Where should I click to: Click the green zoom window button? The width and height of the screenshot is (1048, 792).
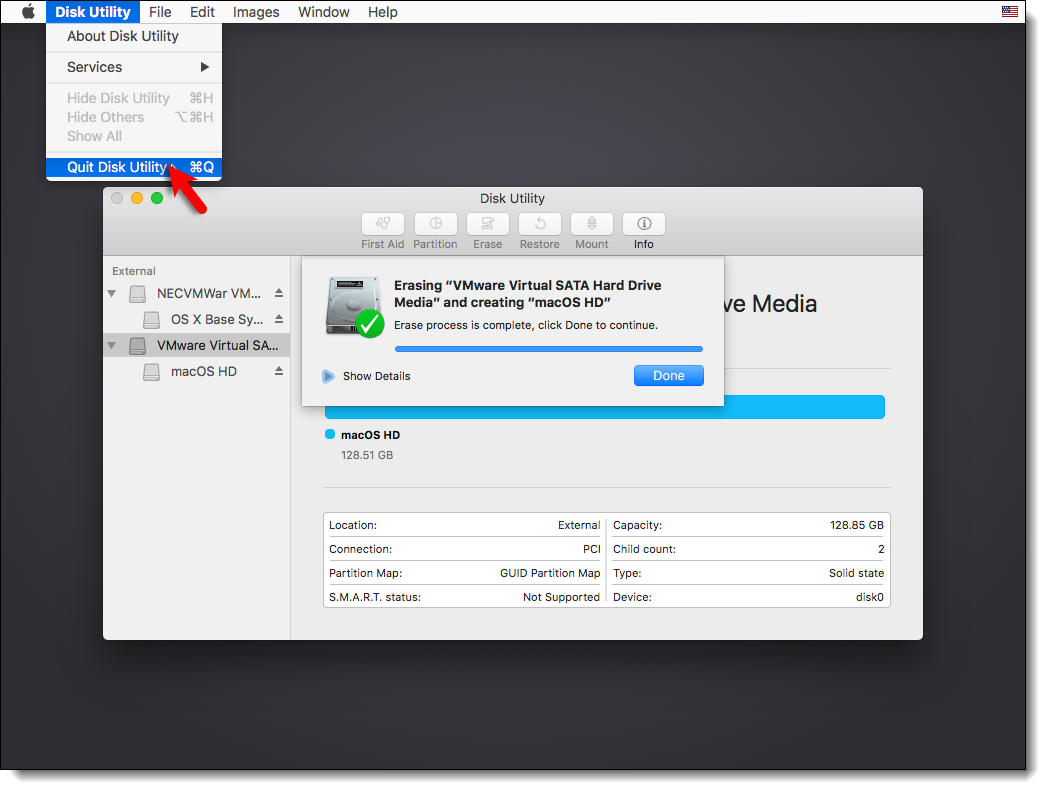[x=157, y=198]
